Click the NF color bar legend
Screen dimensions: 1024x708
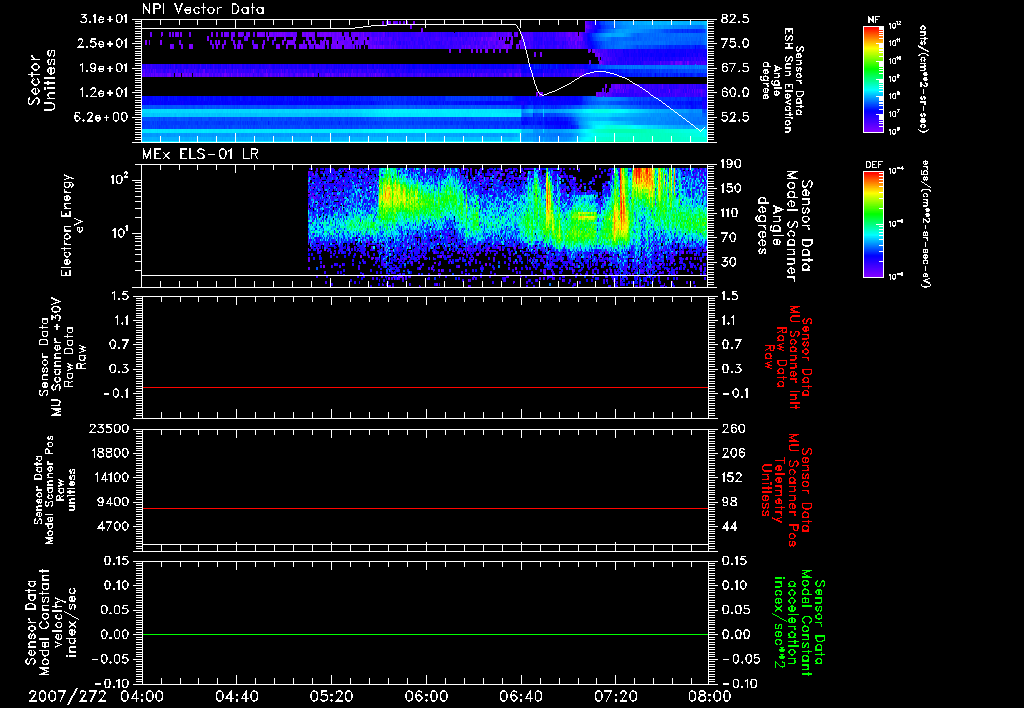873,79
